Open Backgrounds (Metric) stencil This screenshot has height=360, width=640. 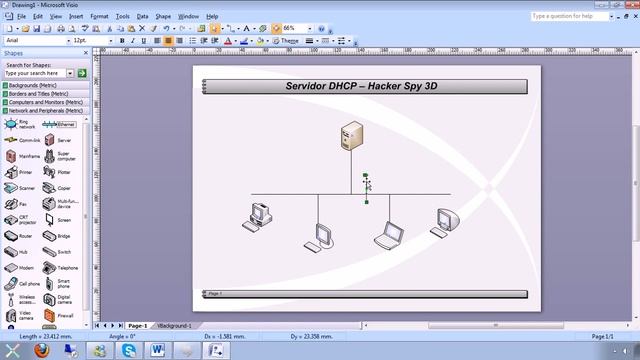[46, 85]
